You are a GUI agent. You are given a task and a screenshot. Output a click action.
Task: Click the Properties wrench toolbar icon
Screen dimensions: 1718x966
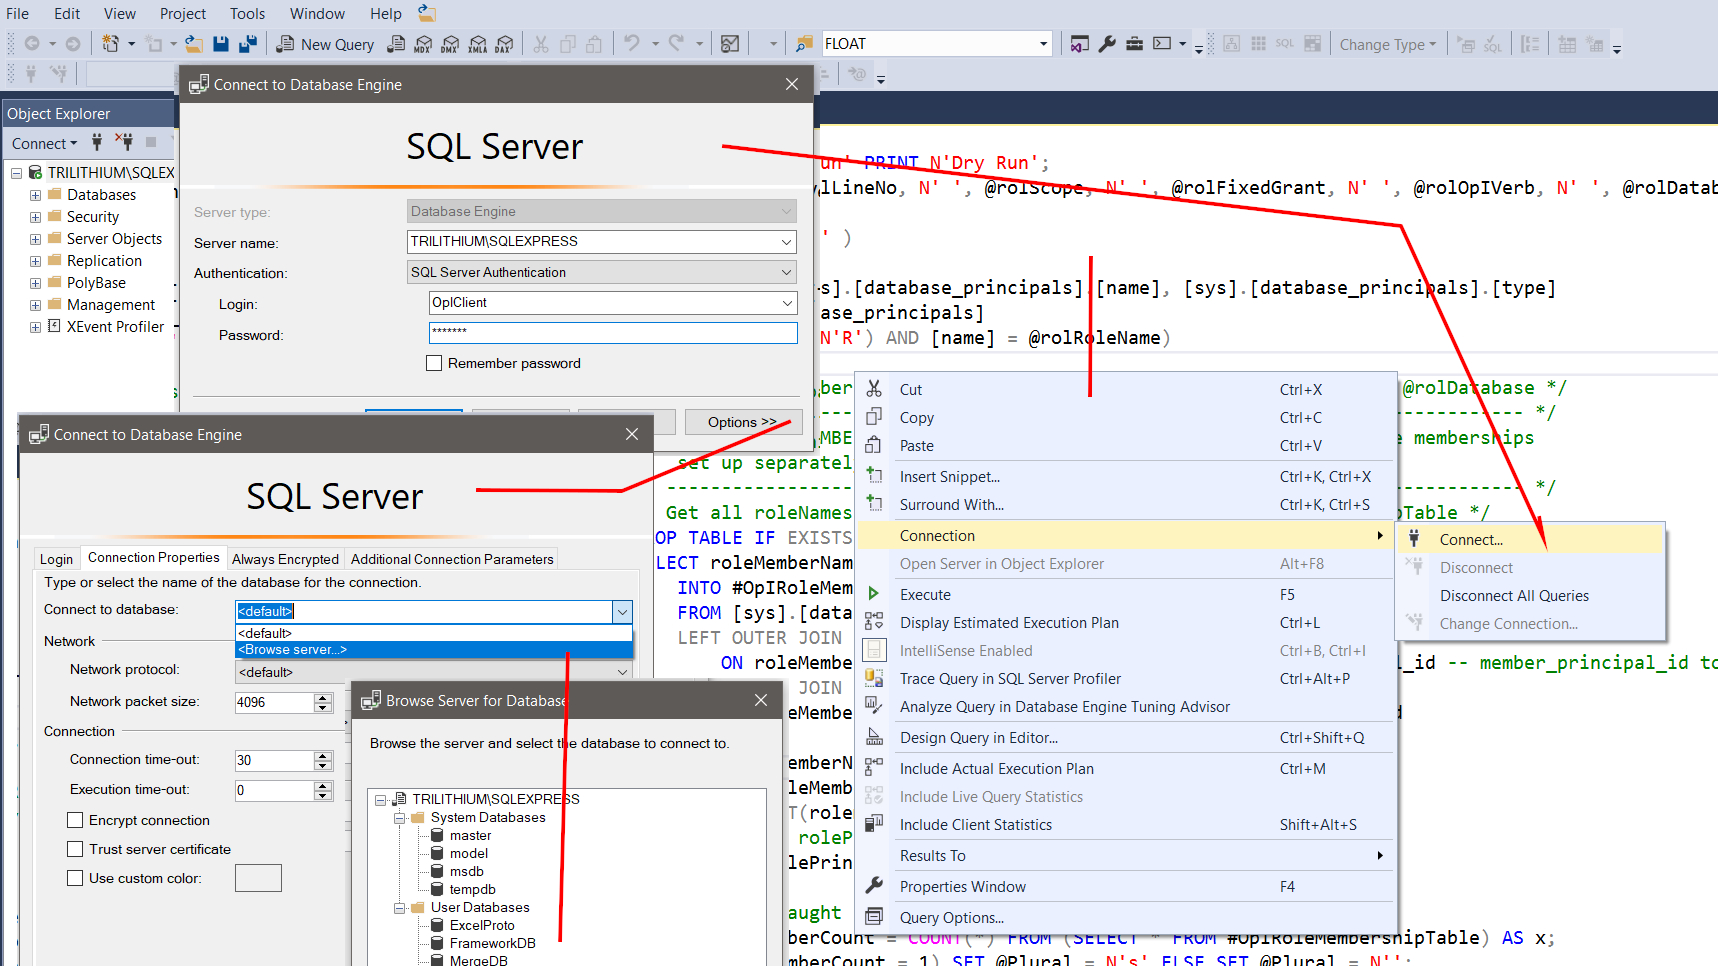coord(1107,44)
